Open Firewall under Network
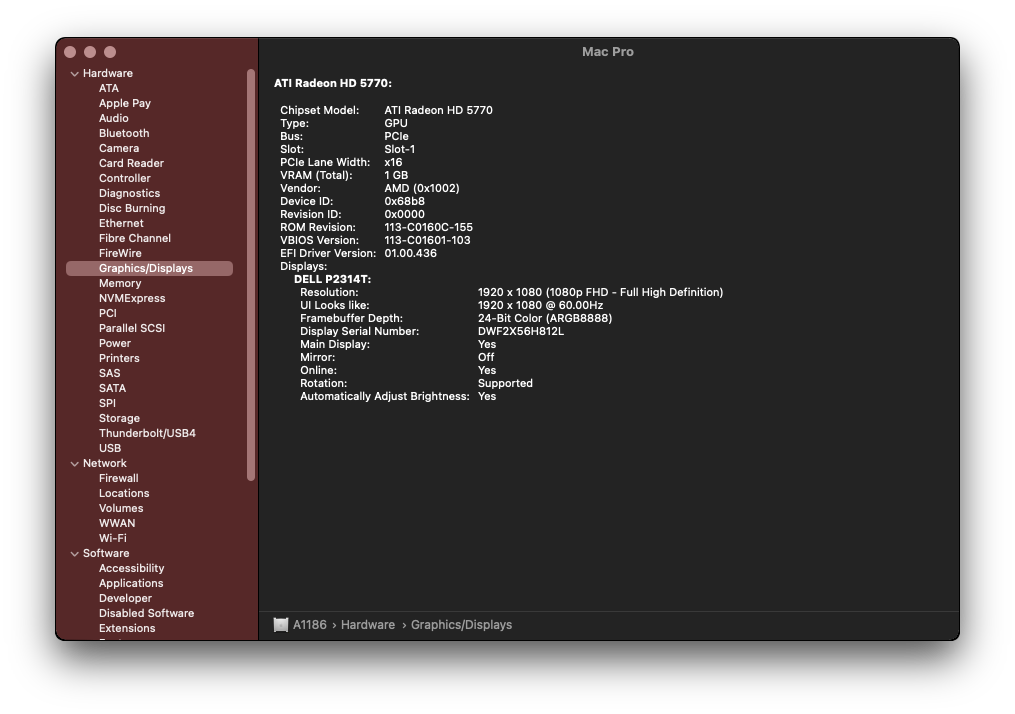This screenshot has width=1015, height=714. tap(118, 478)
